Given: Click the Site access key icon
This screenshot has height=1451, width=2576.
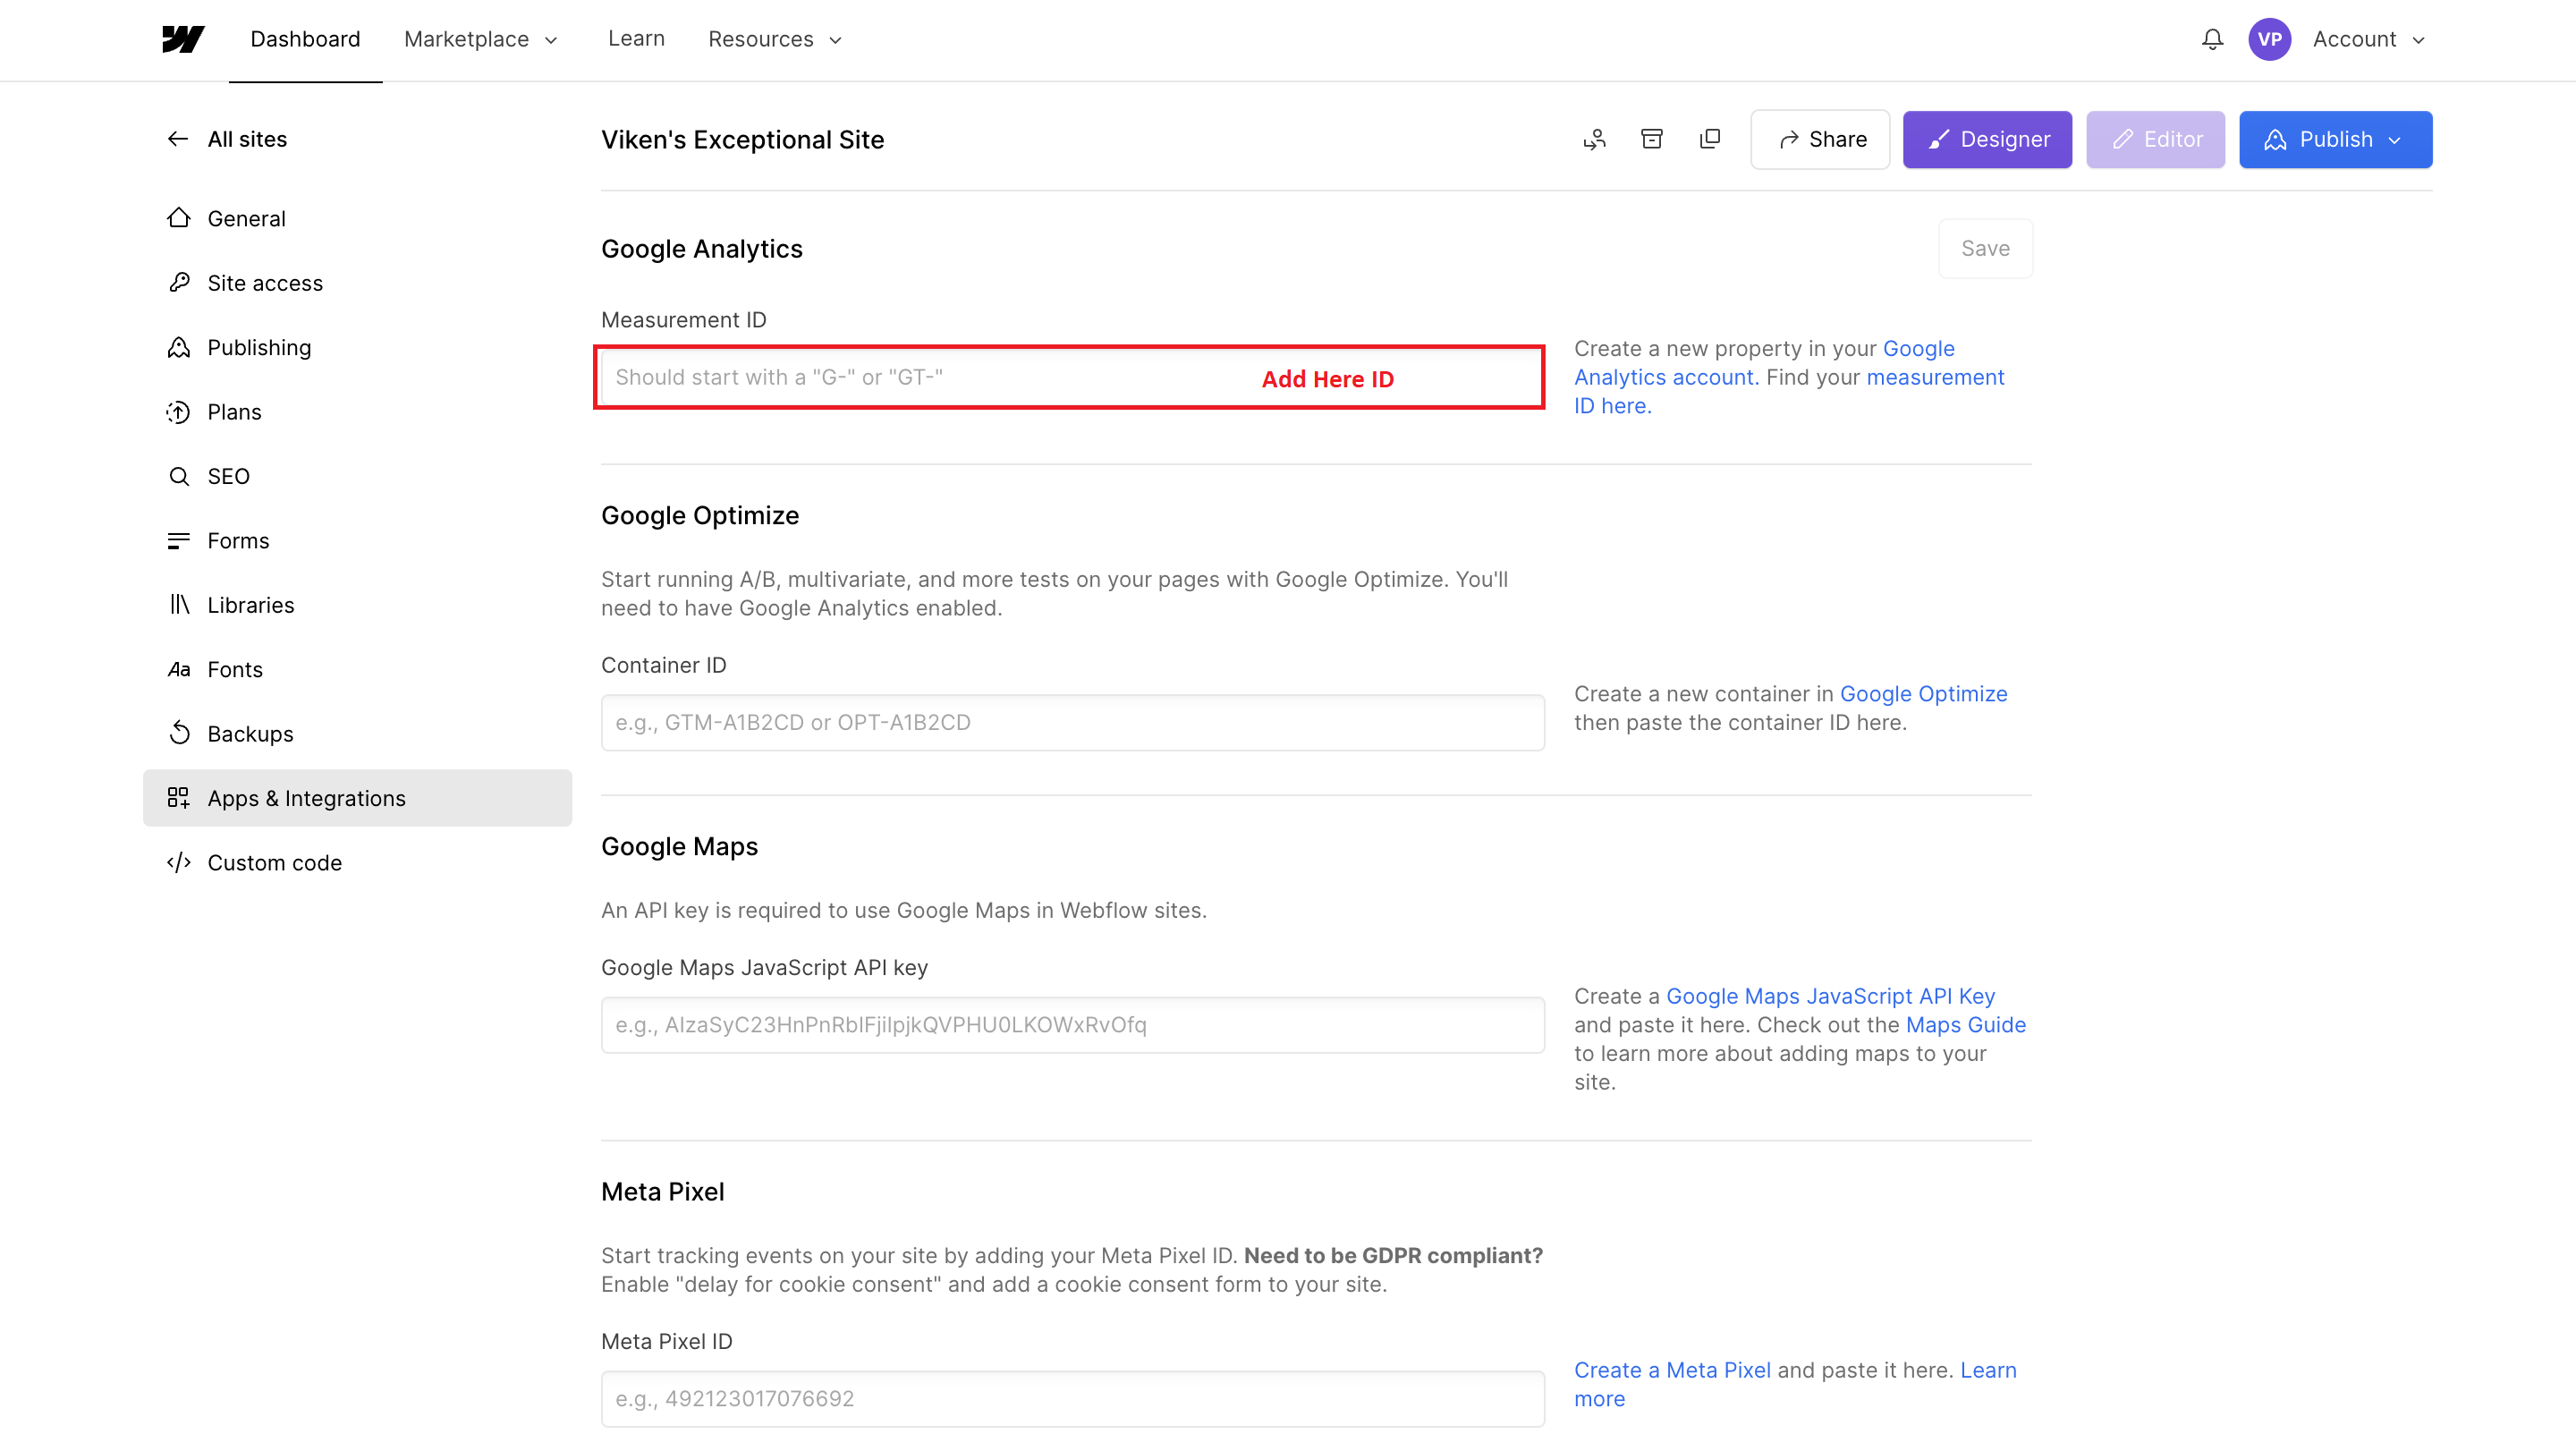Looking at the screenshot, I should (x=179, y=283).
